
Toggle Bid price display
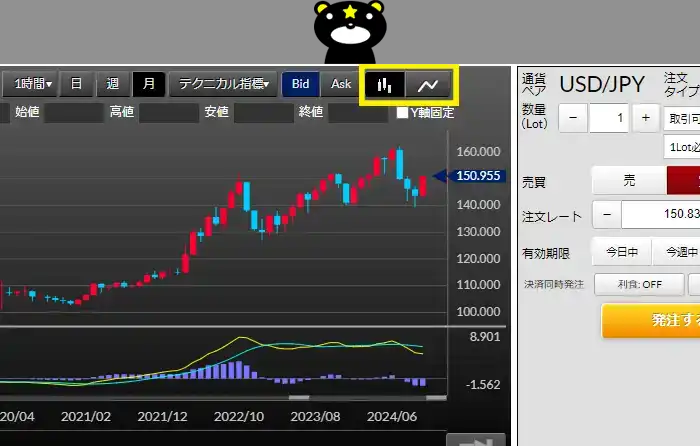300,84
